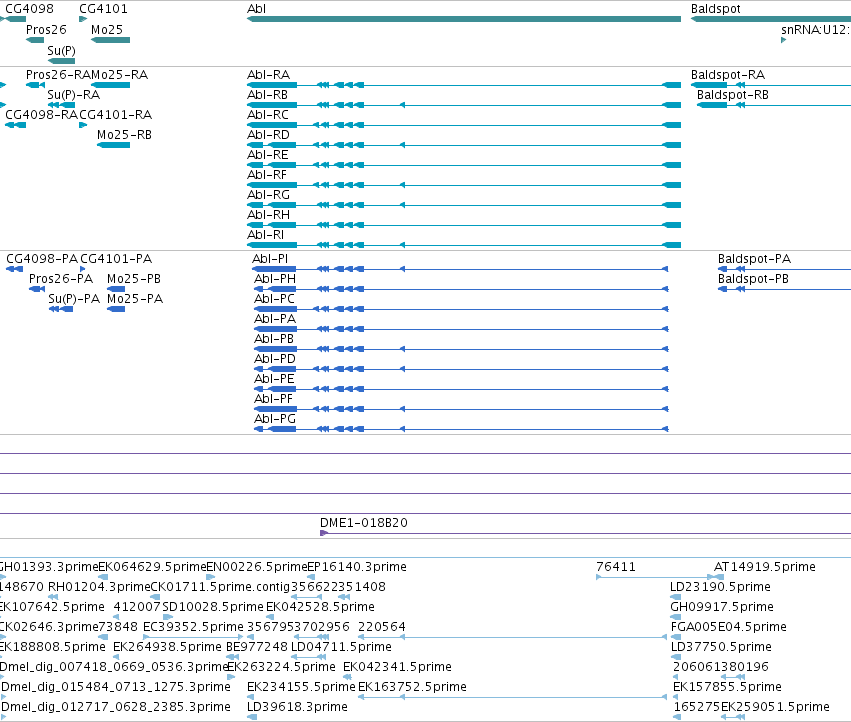Click the Baldspot-PA protein label
Image resolution: width=851 pixels, height=722 pixels.
[x=754, y=259]
